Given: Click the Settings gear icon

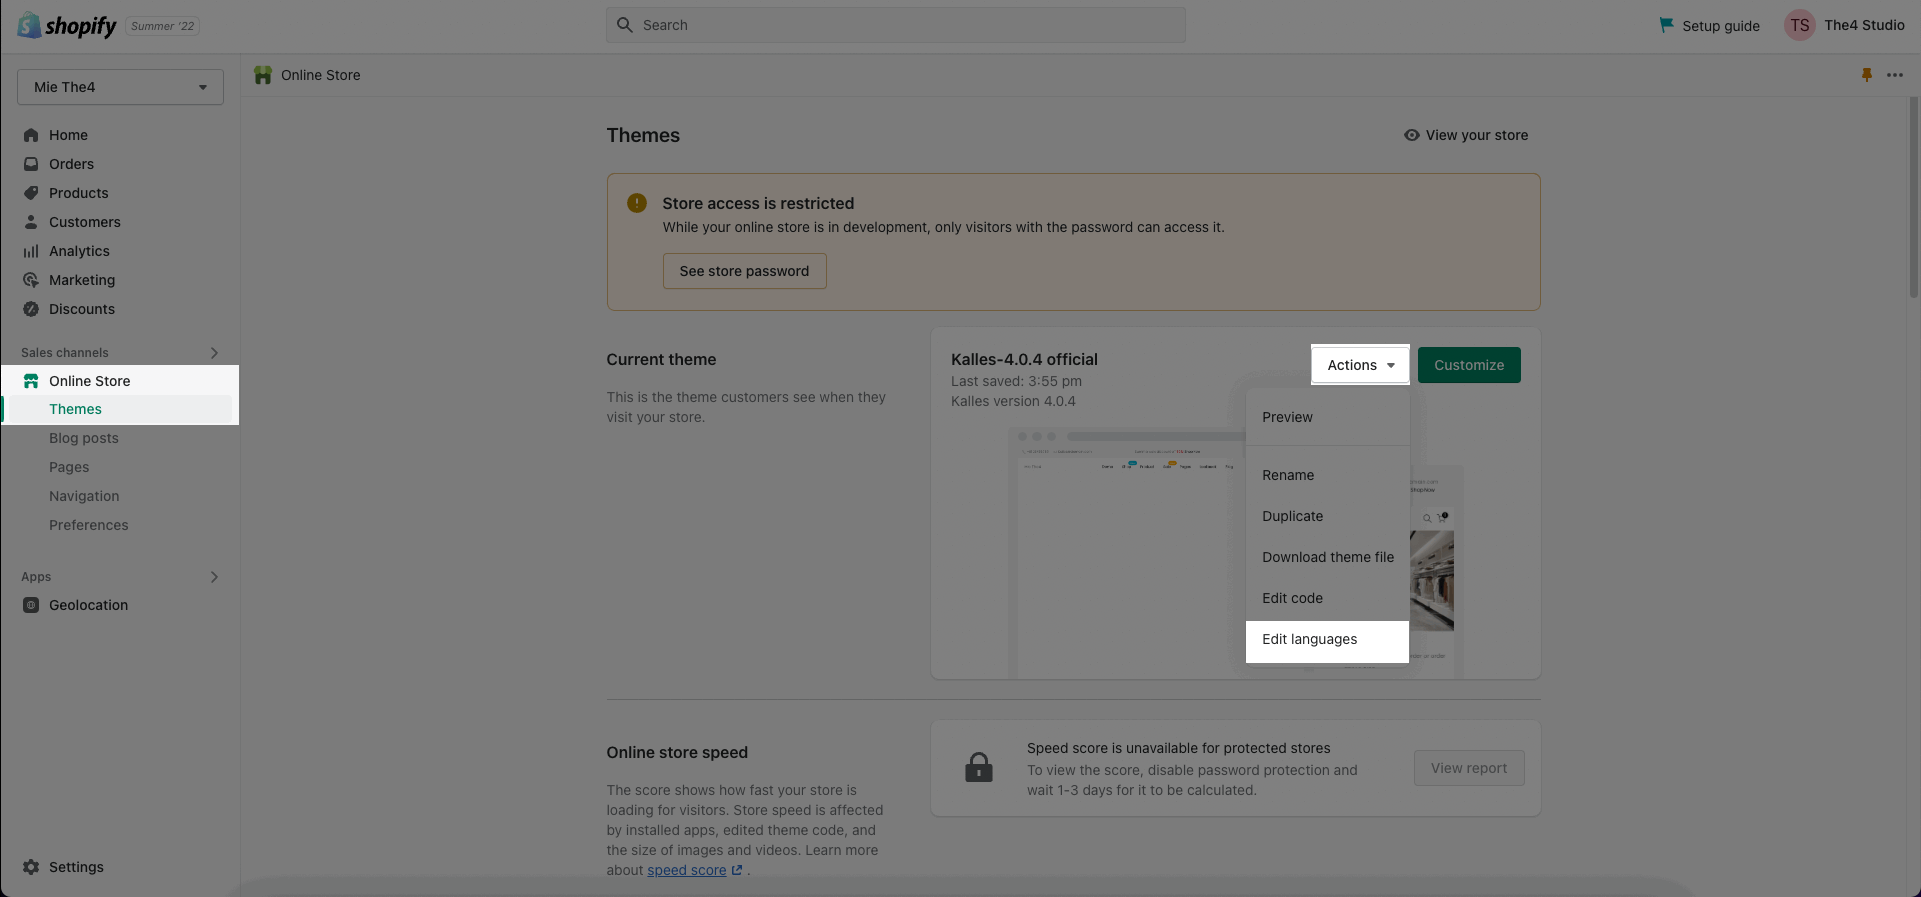Looking at the screenshot, I should 31,867.
